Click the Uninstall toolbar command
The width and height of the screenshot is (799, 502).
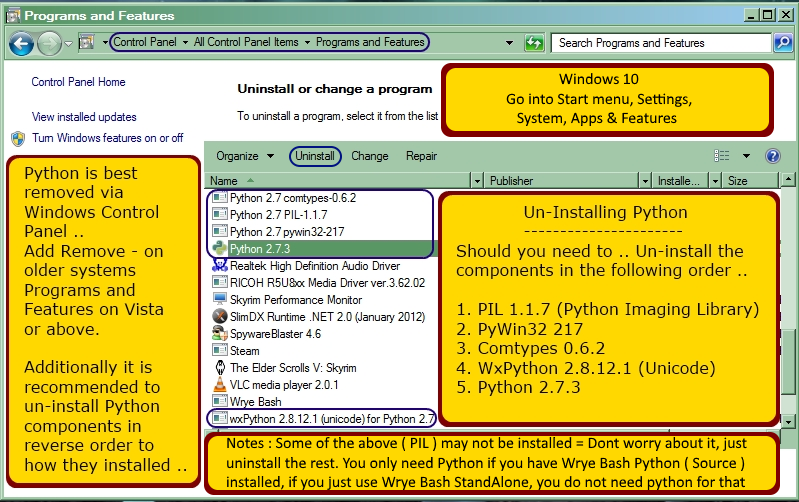pos(315,156)
